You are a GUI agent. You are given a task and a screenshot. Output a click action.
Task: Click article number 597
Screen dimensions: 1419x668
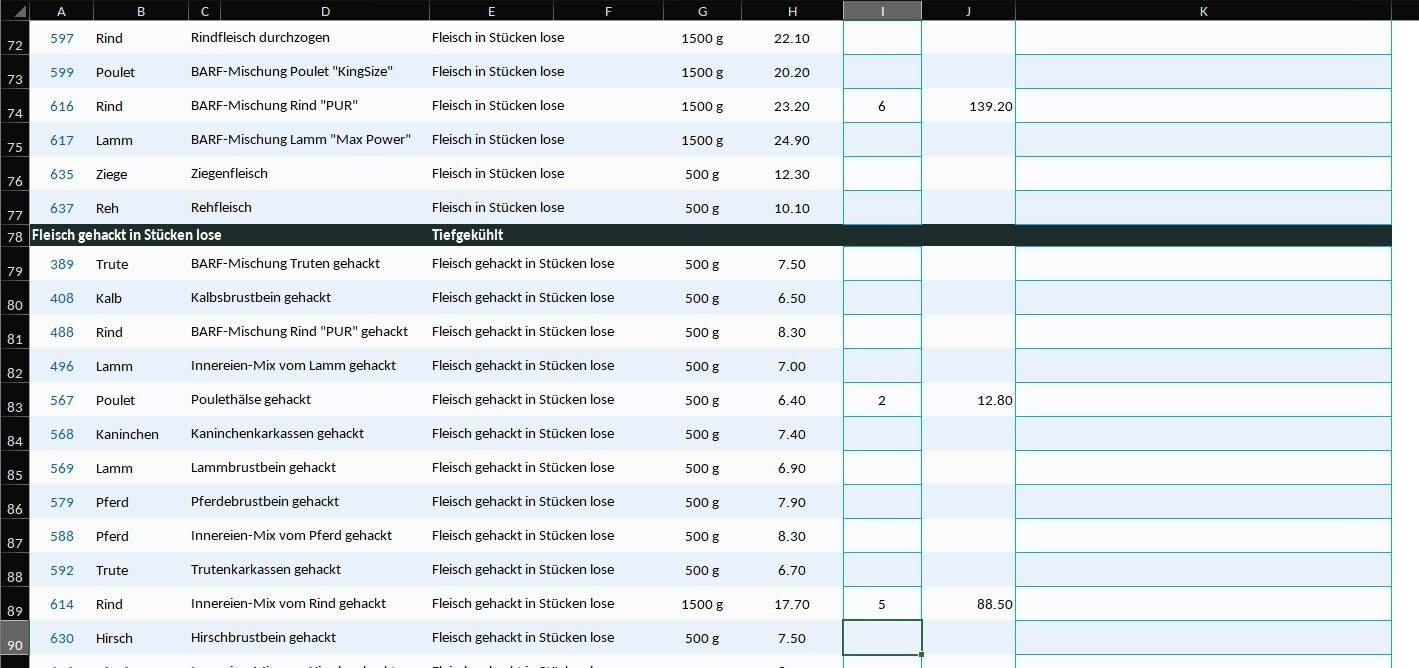(62, 38)
